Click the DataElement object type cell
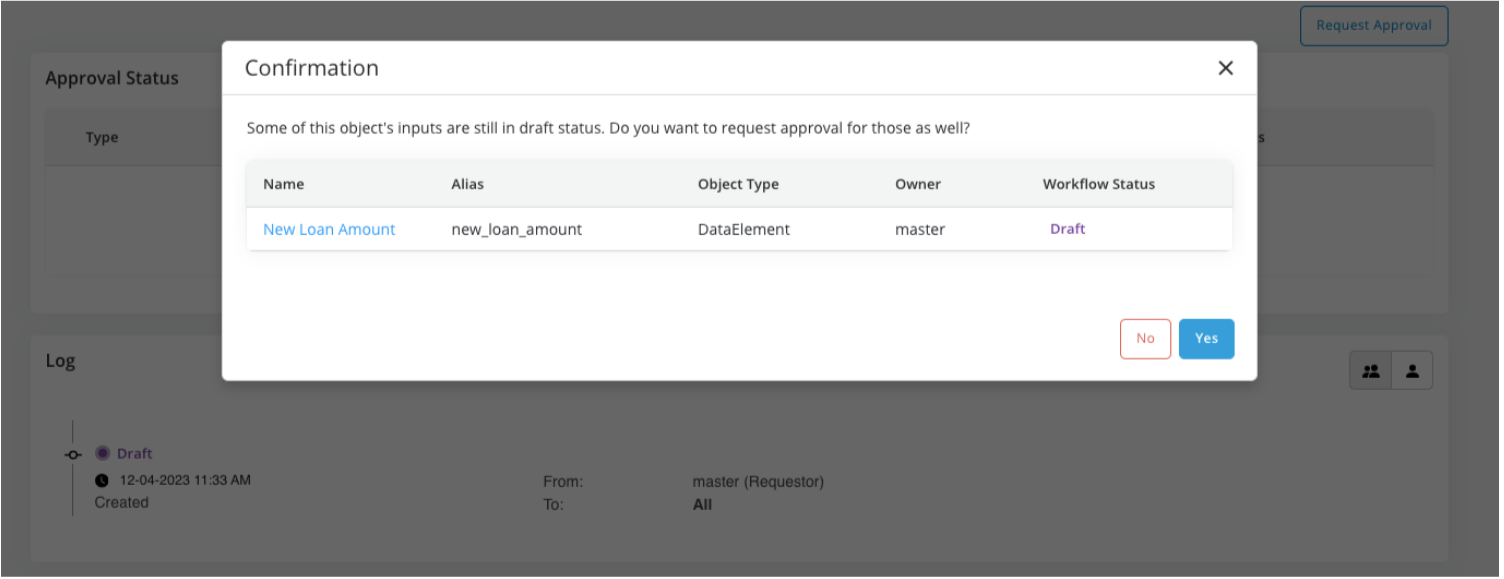 pyautogui.click(x=743, y=229)
